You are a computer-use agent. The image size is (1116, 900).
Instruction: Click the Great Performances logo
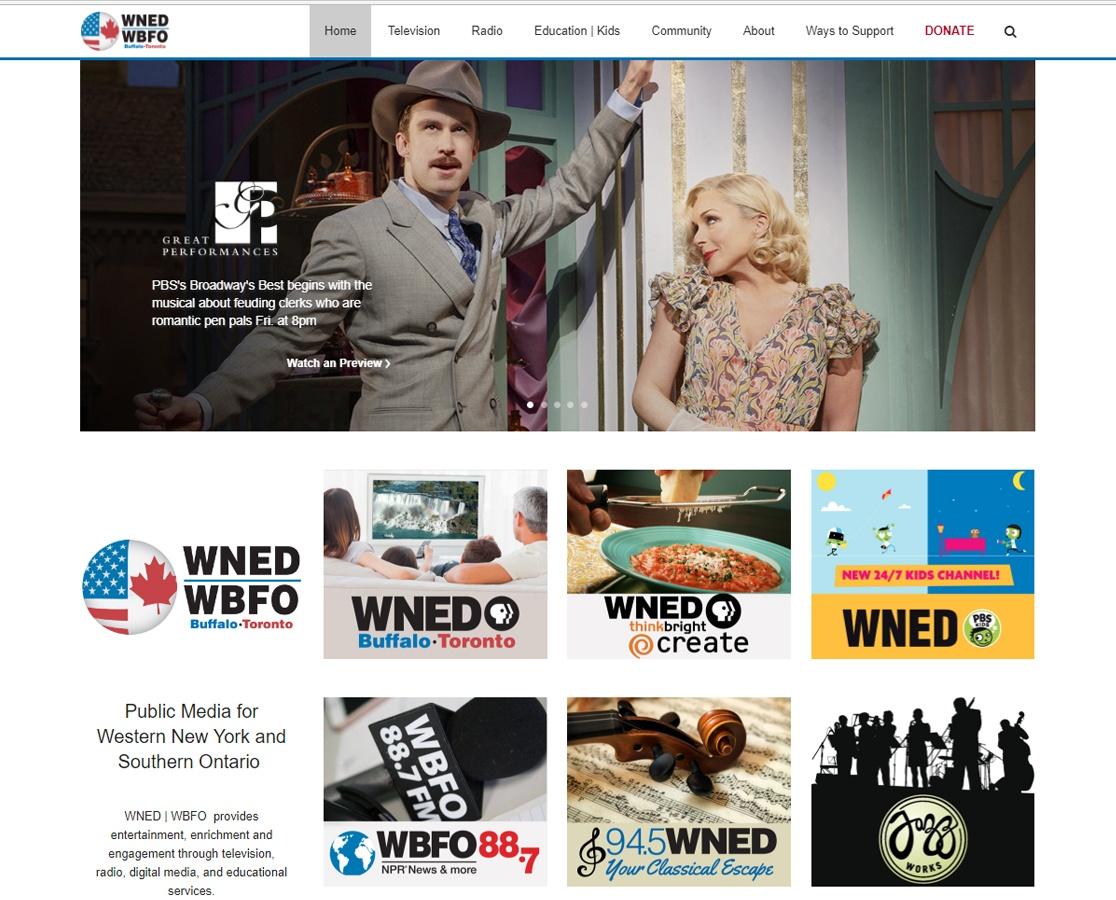pyautogui.click(x=221, y=218)
